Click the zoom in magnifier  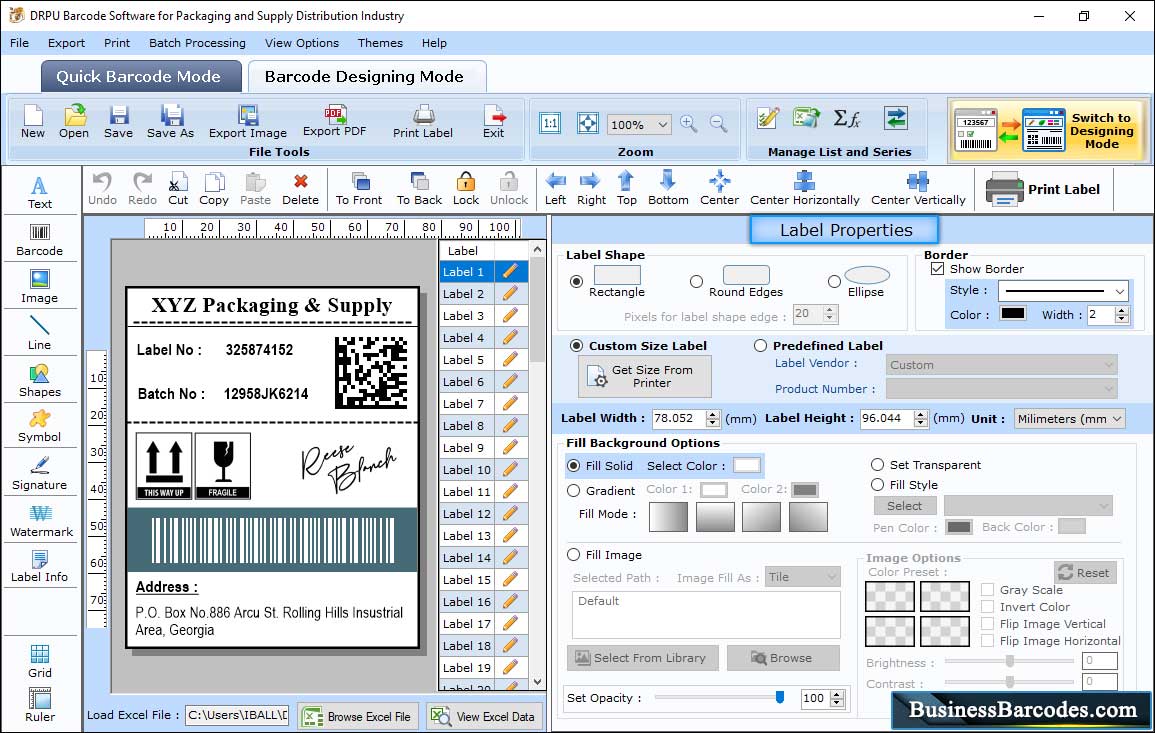(689, 124)
